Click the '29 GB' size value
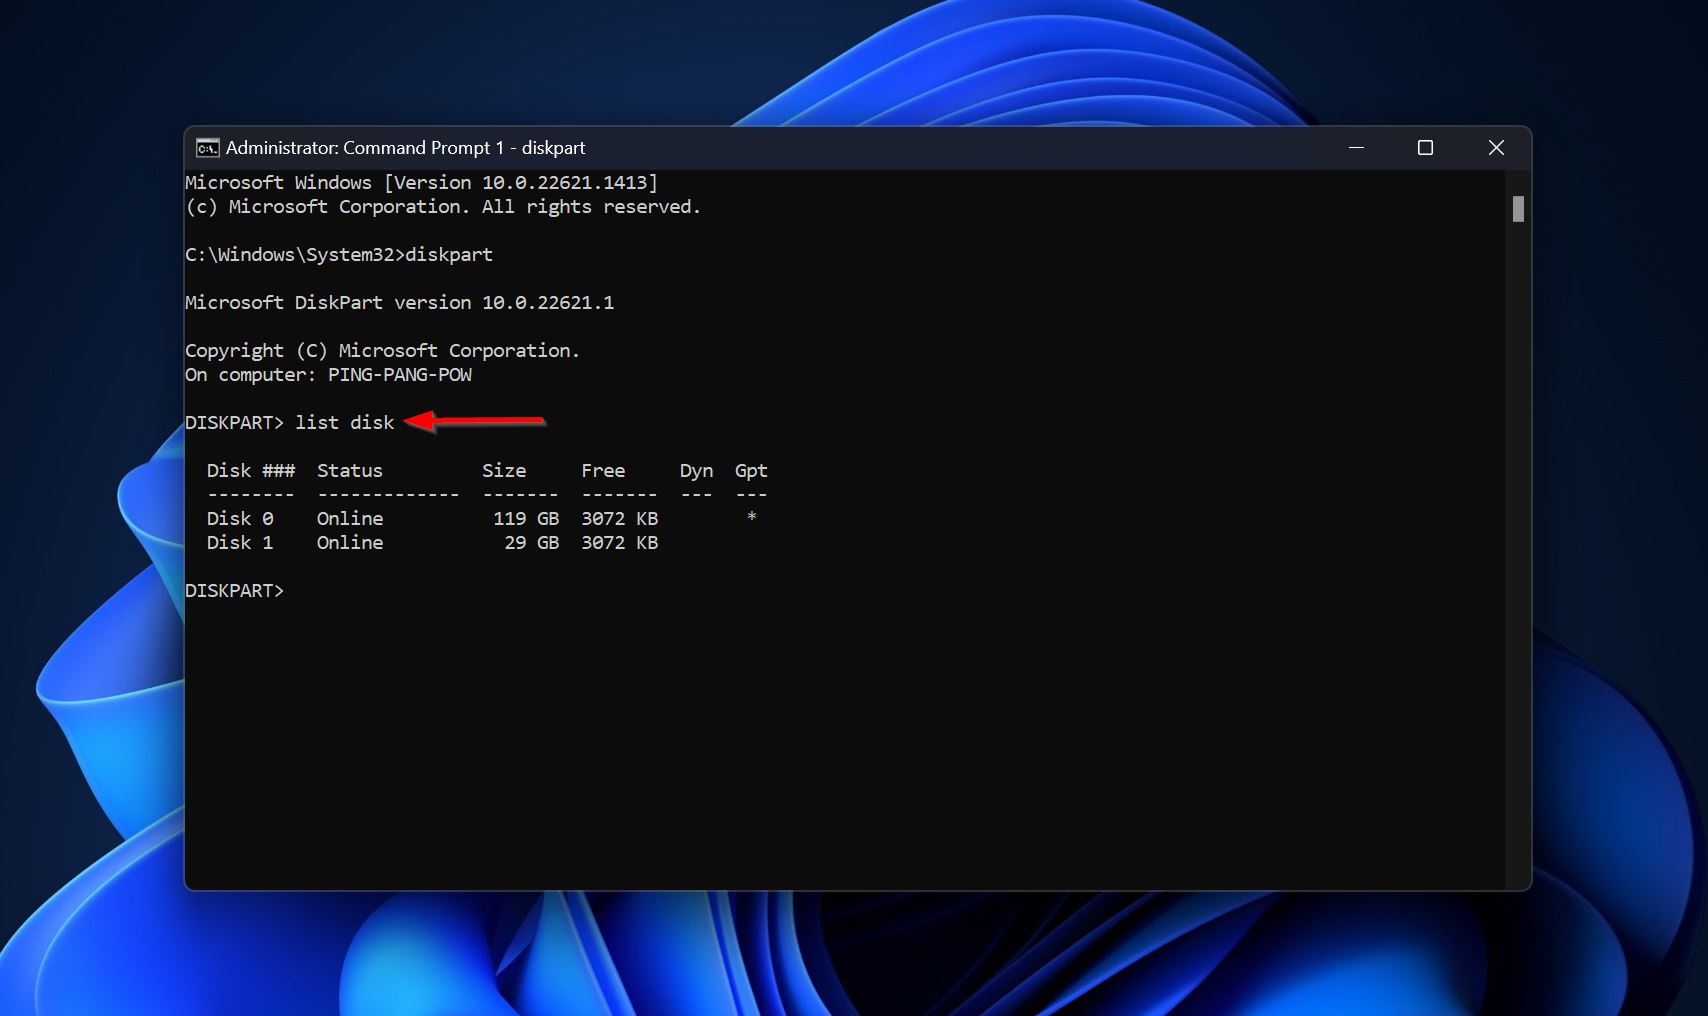The width and height of the screenshot is (1708, 1016). point(531,543)
